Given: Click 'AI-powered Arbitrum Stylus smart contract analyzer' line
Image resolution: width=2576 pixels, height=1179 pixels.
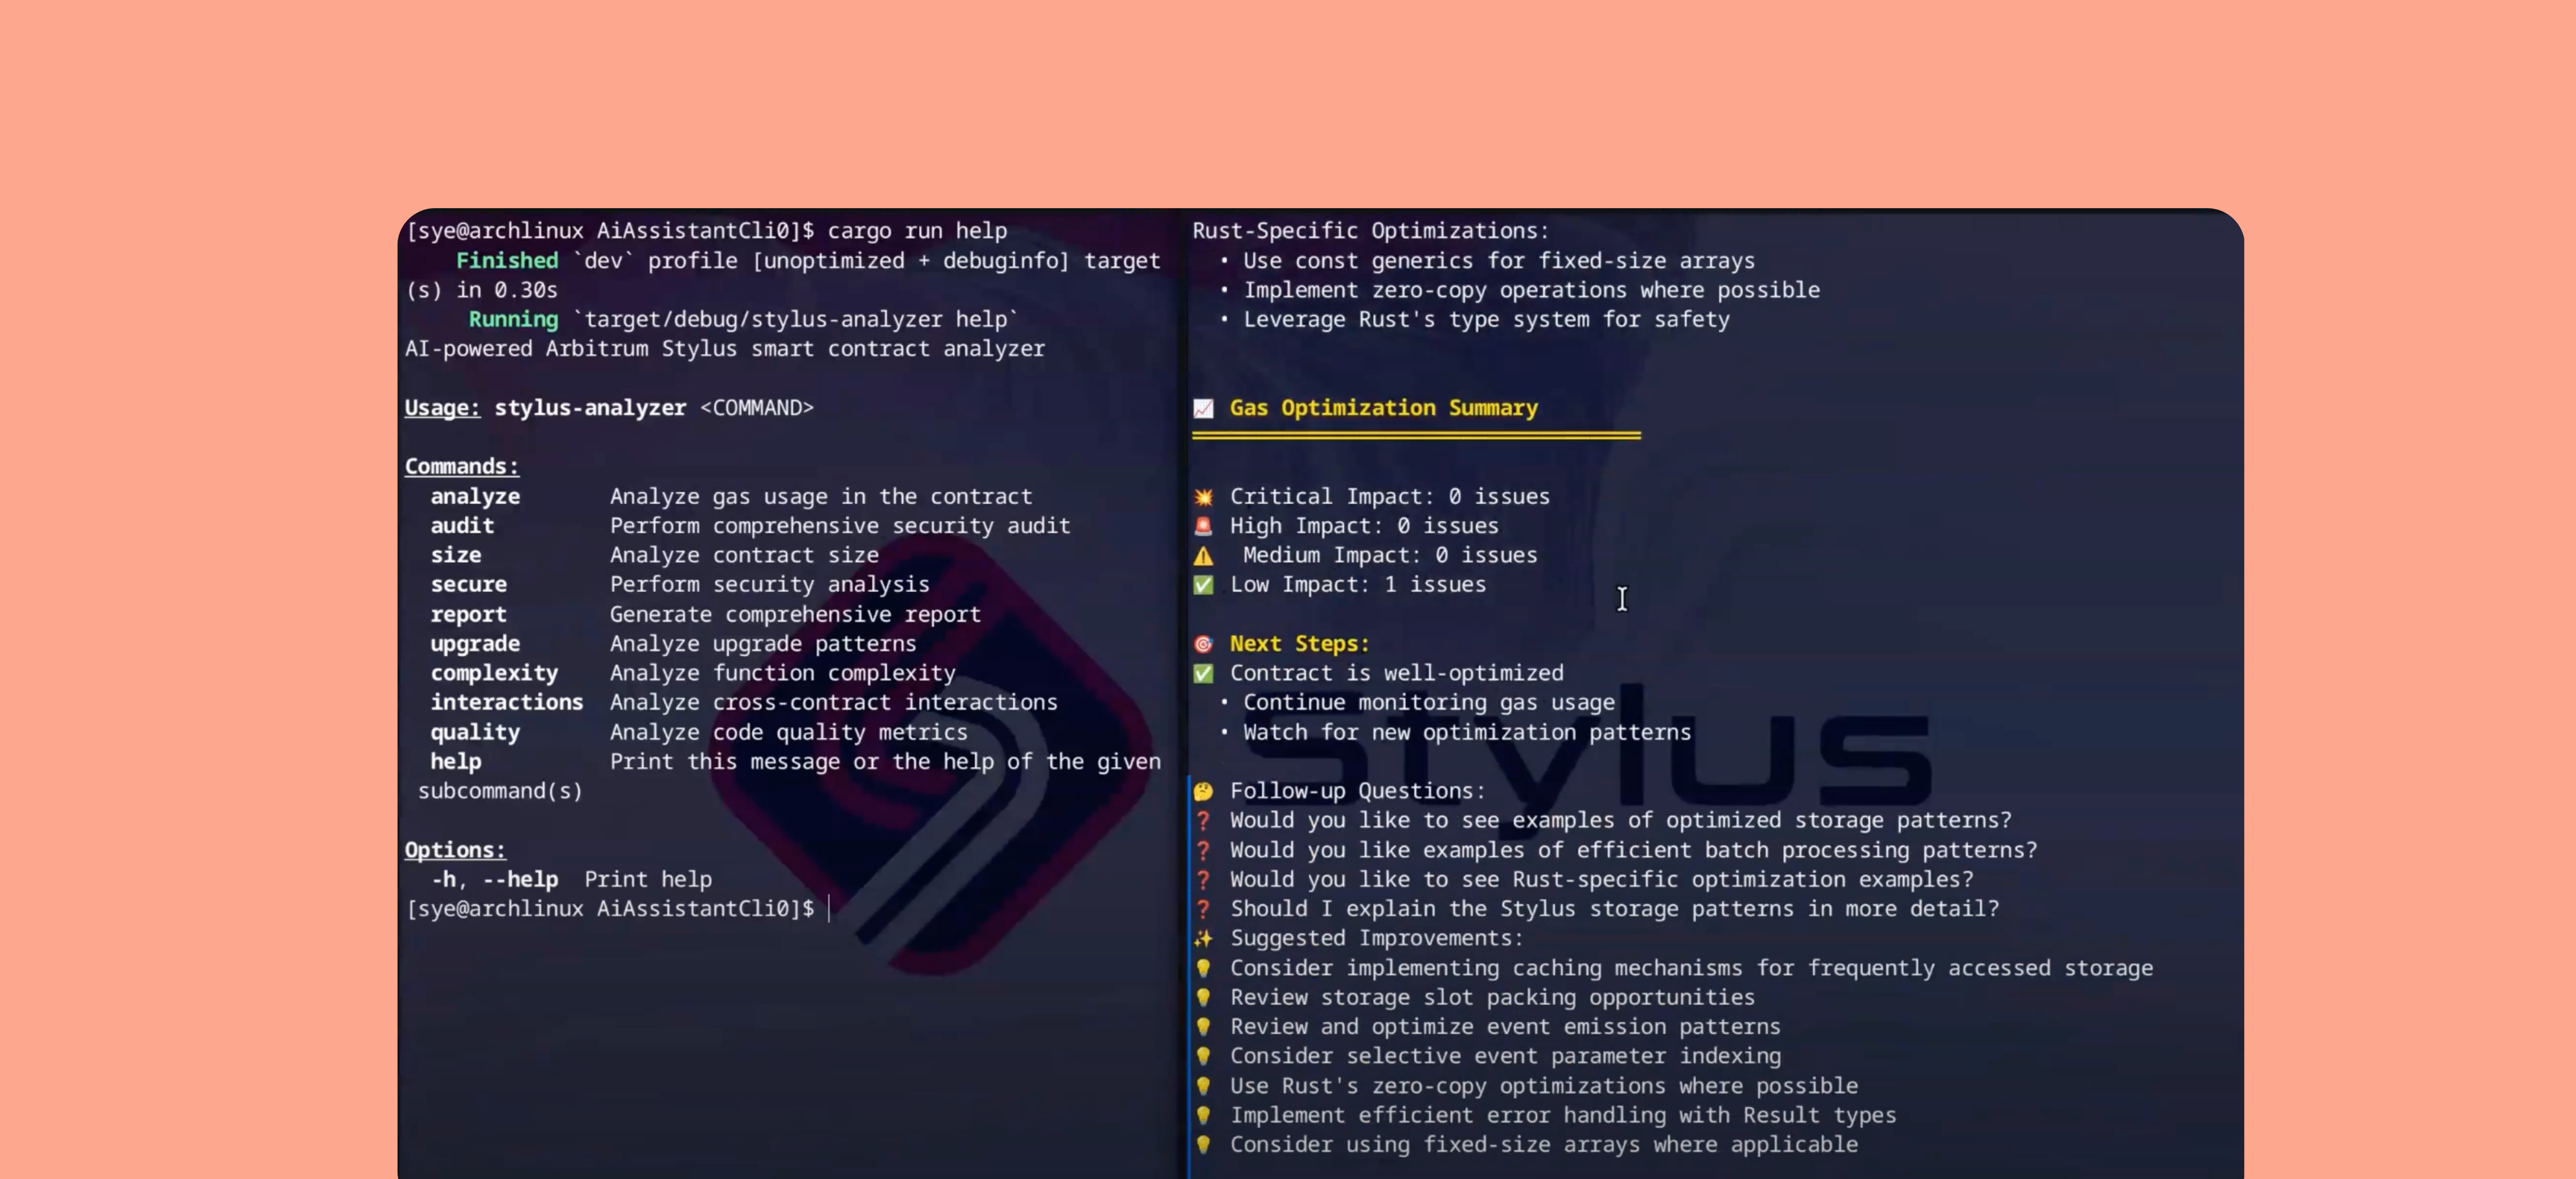Looking at the screenshot, I should tap(725, 349).
